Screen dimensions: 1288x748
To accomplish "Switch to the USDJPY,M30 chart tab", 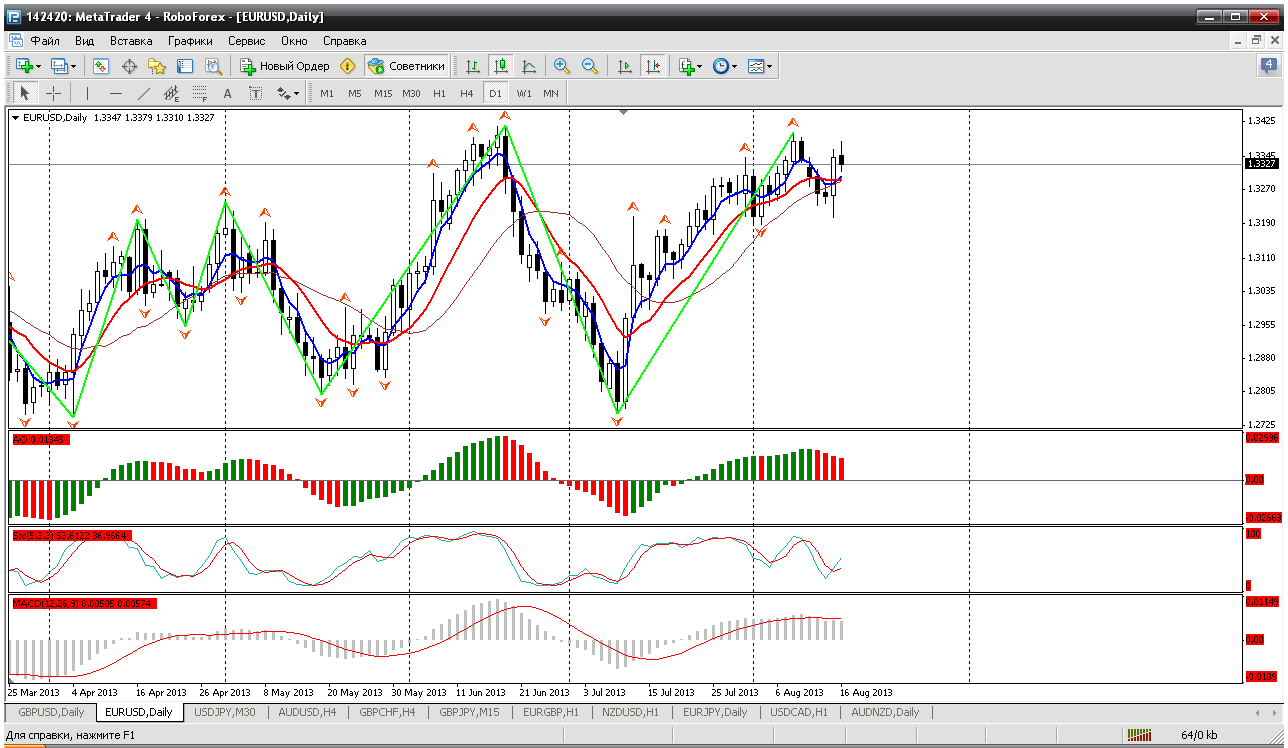I will [225, 712].
